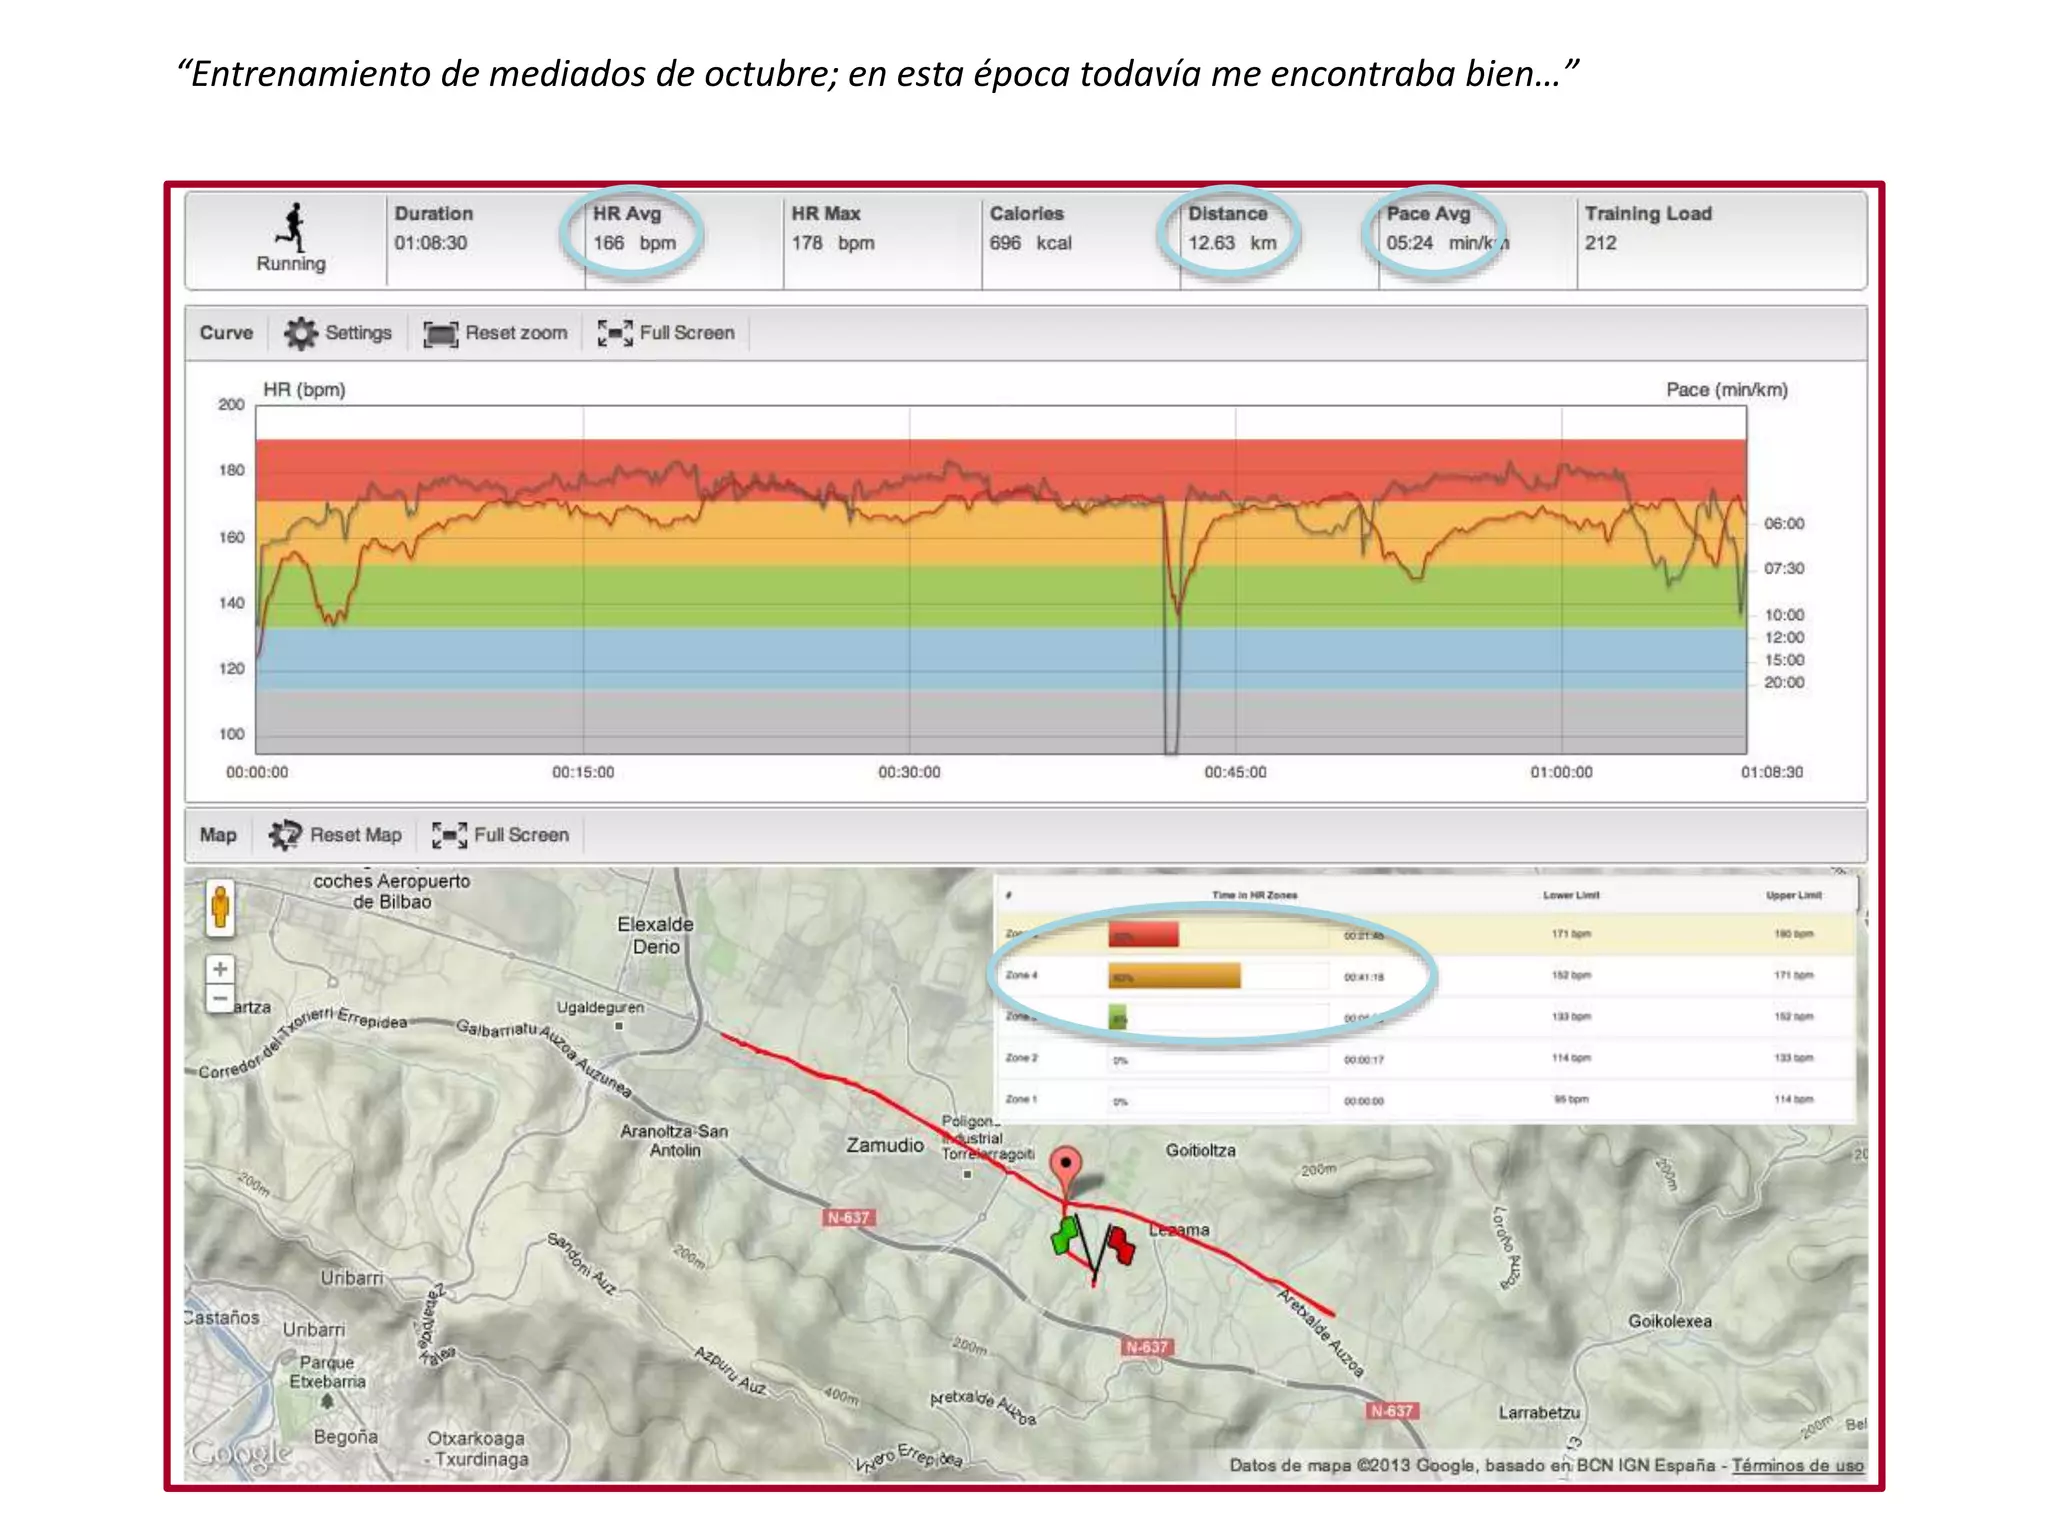Screen dimensions: 2048x1536
Task: Select the Map tab label
Action: point(218,835)
